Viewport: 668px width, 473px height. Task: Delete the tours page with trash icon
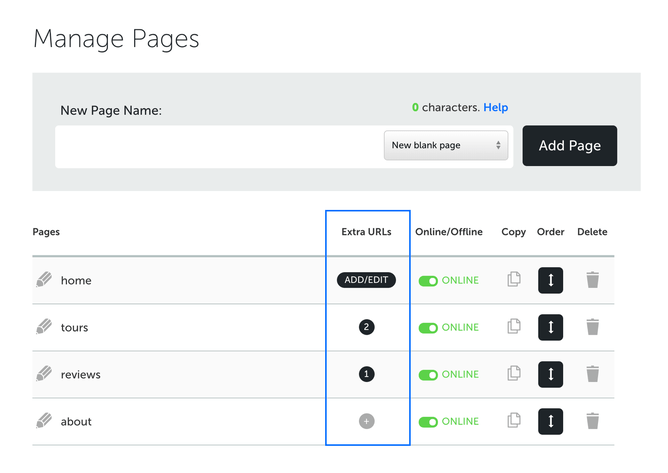592,327
